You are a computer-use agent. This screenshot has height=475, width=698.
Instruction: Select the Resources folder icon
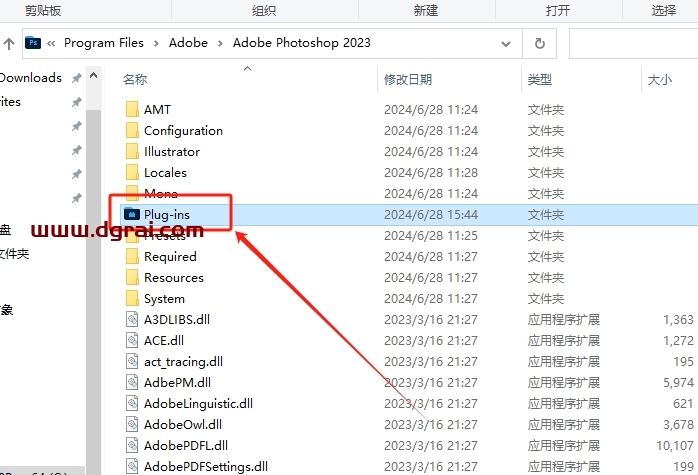tap(132, 277)
